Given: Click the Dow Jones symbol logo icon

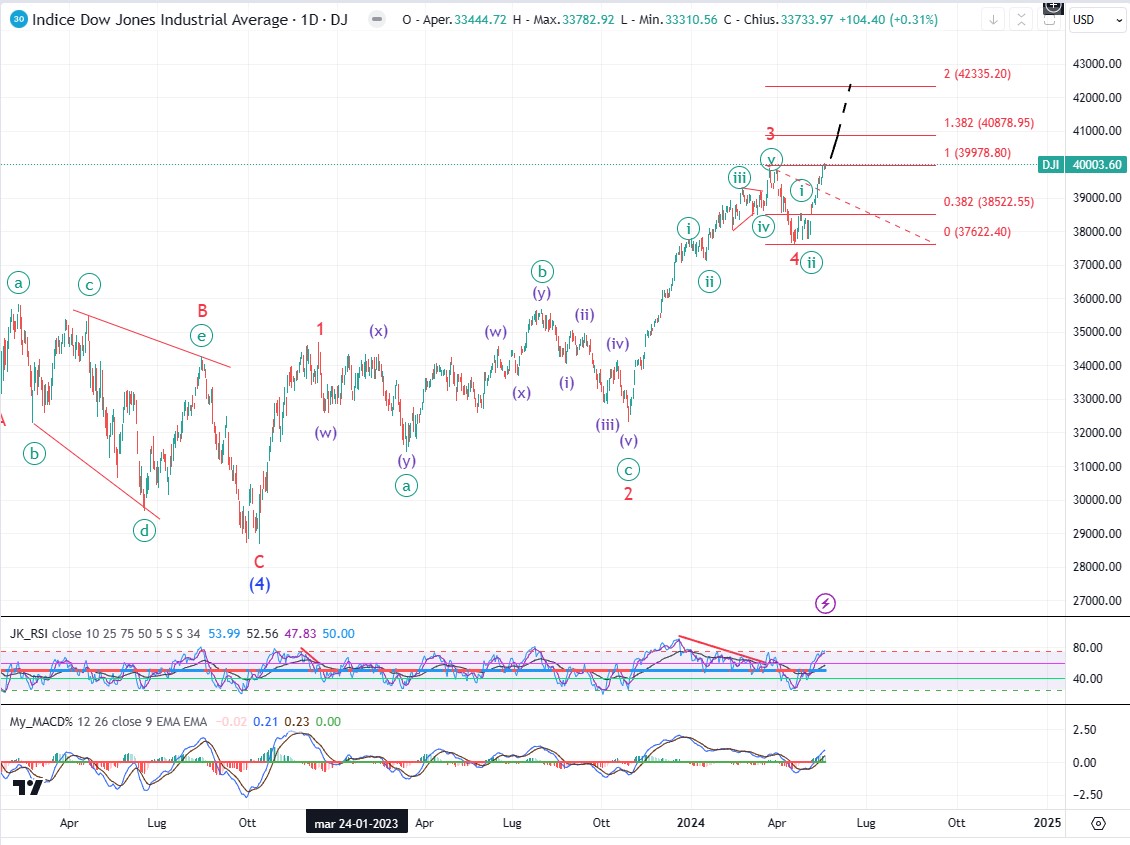Looking at the screenshot, I should coord(19,19).
